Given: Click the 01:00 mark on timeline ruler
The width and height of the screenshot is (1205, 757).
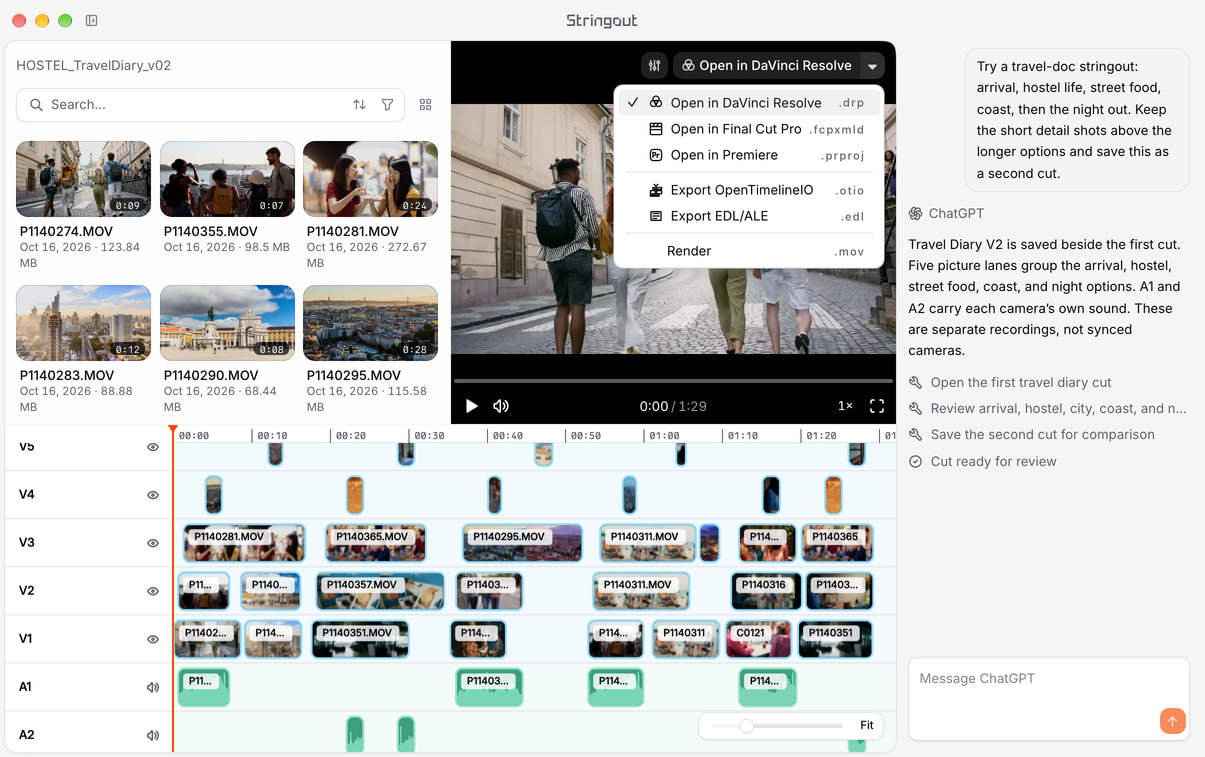Looking at the screenshot, I should [x=664, y=436].
